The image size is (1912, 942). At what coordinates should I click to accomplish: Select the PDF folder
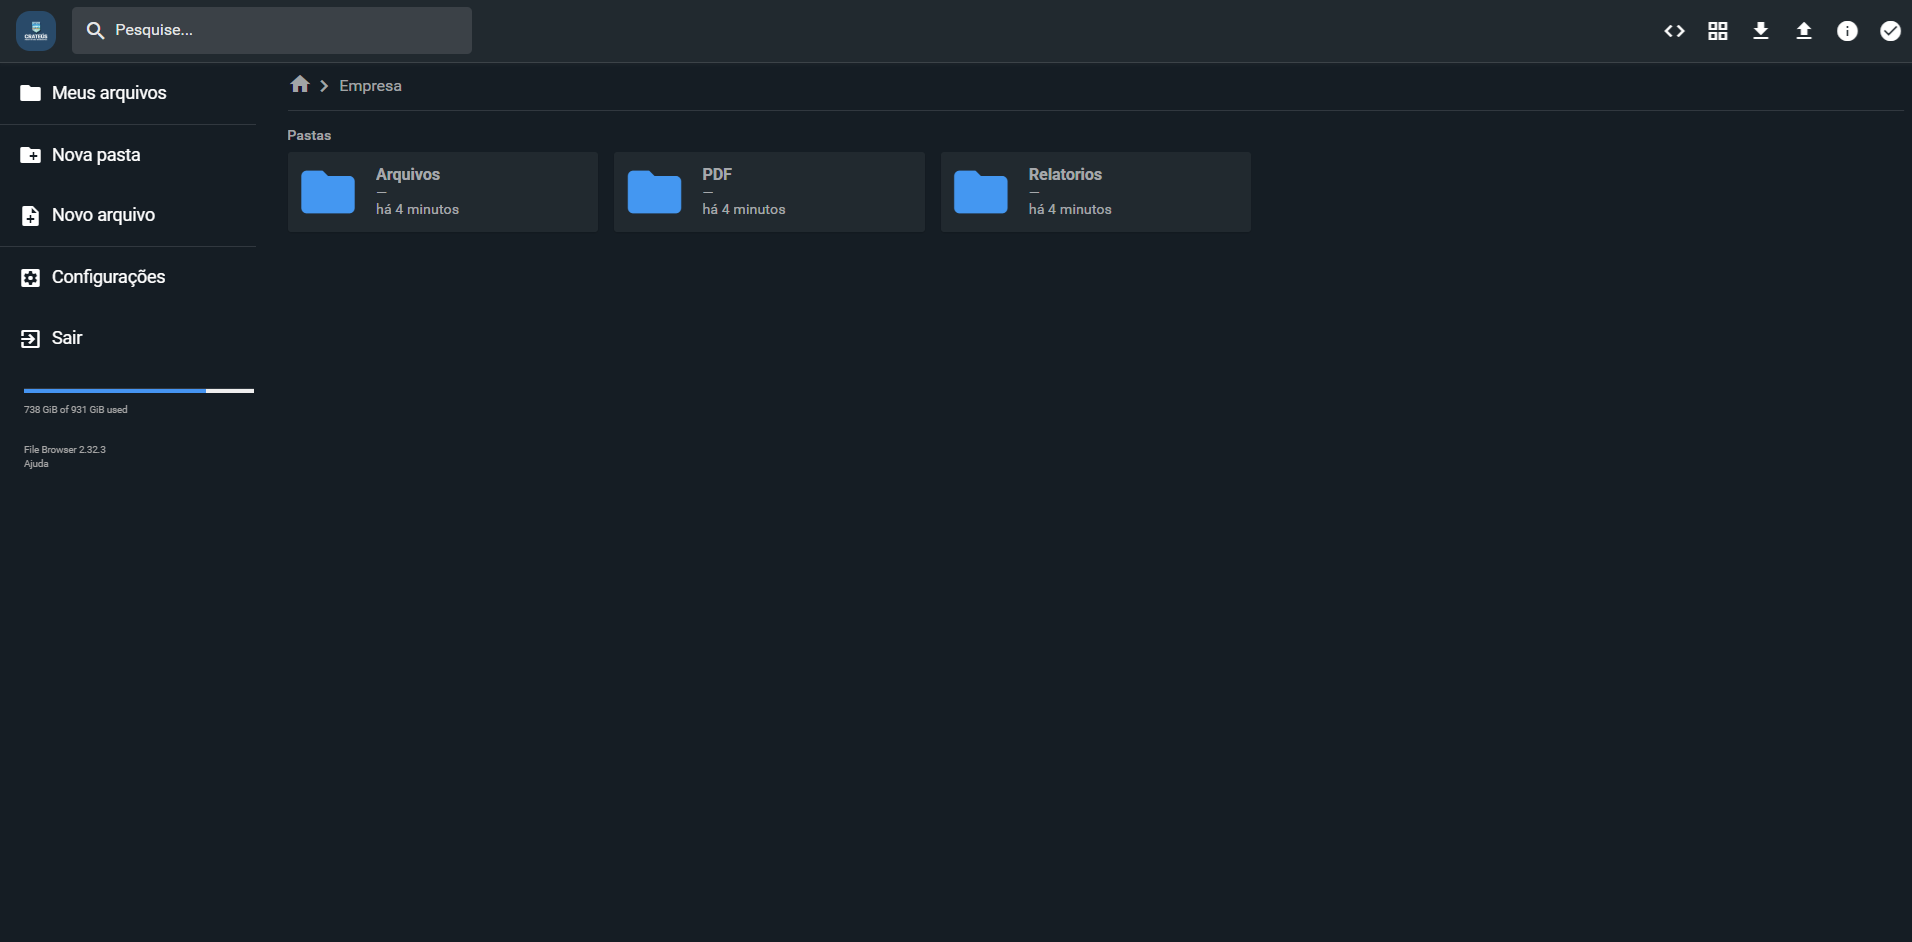click(x=768, y=192)
